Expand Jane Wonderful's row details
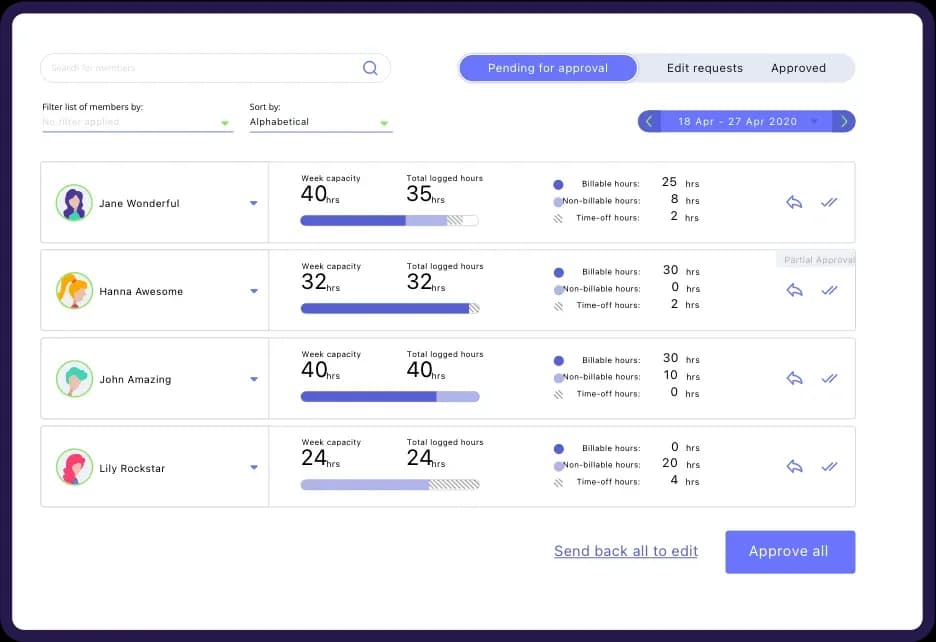 (254, 203)
